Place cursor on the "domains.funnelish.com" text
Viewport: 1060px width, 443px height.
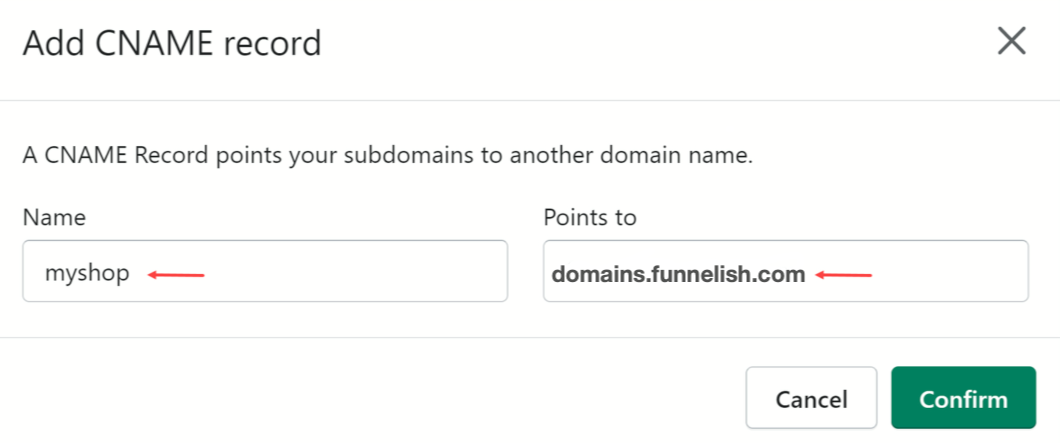click(678, 273)
